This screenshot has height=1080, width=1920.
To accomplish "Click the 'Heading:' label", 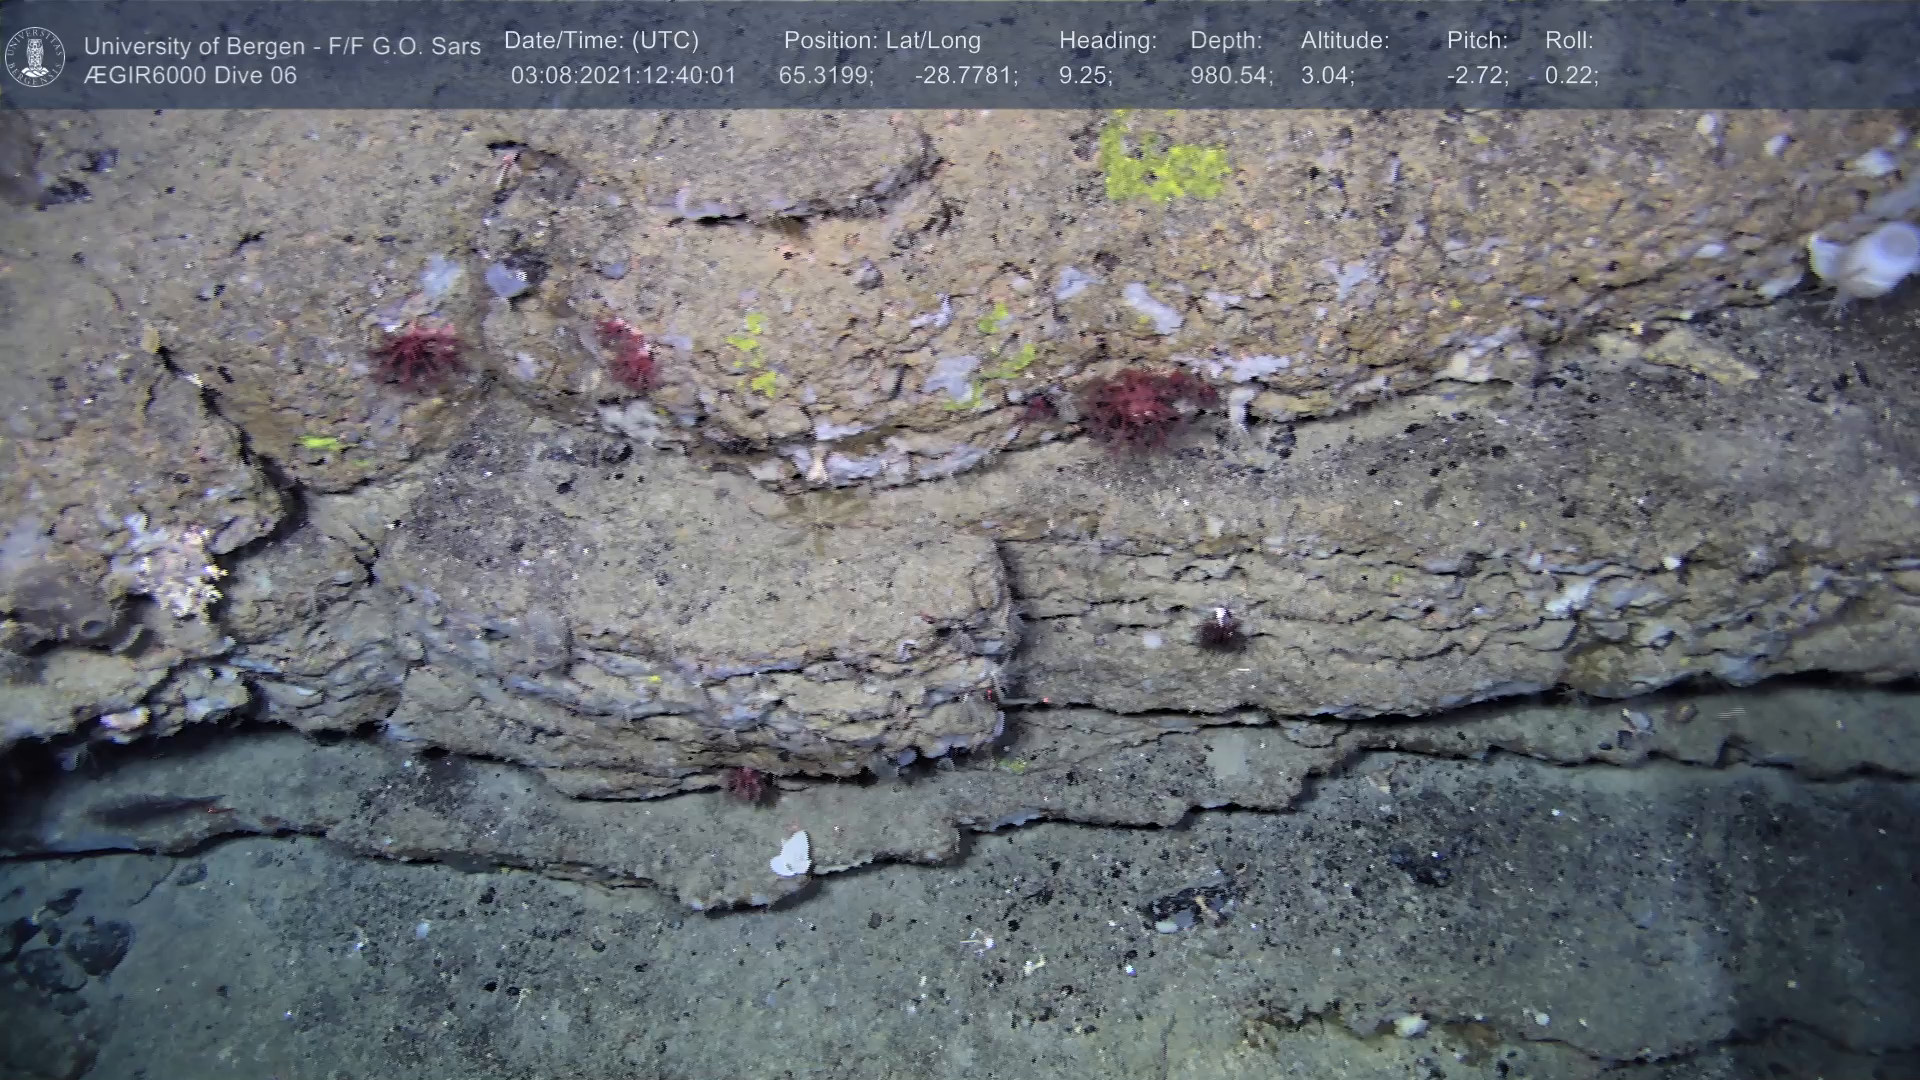I will click(x=1107, y=41).
